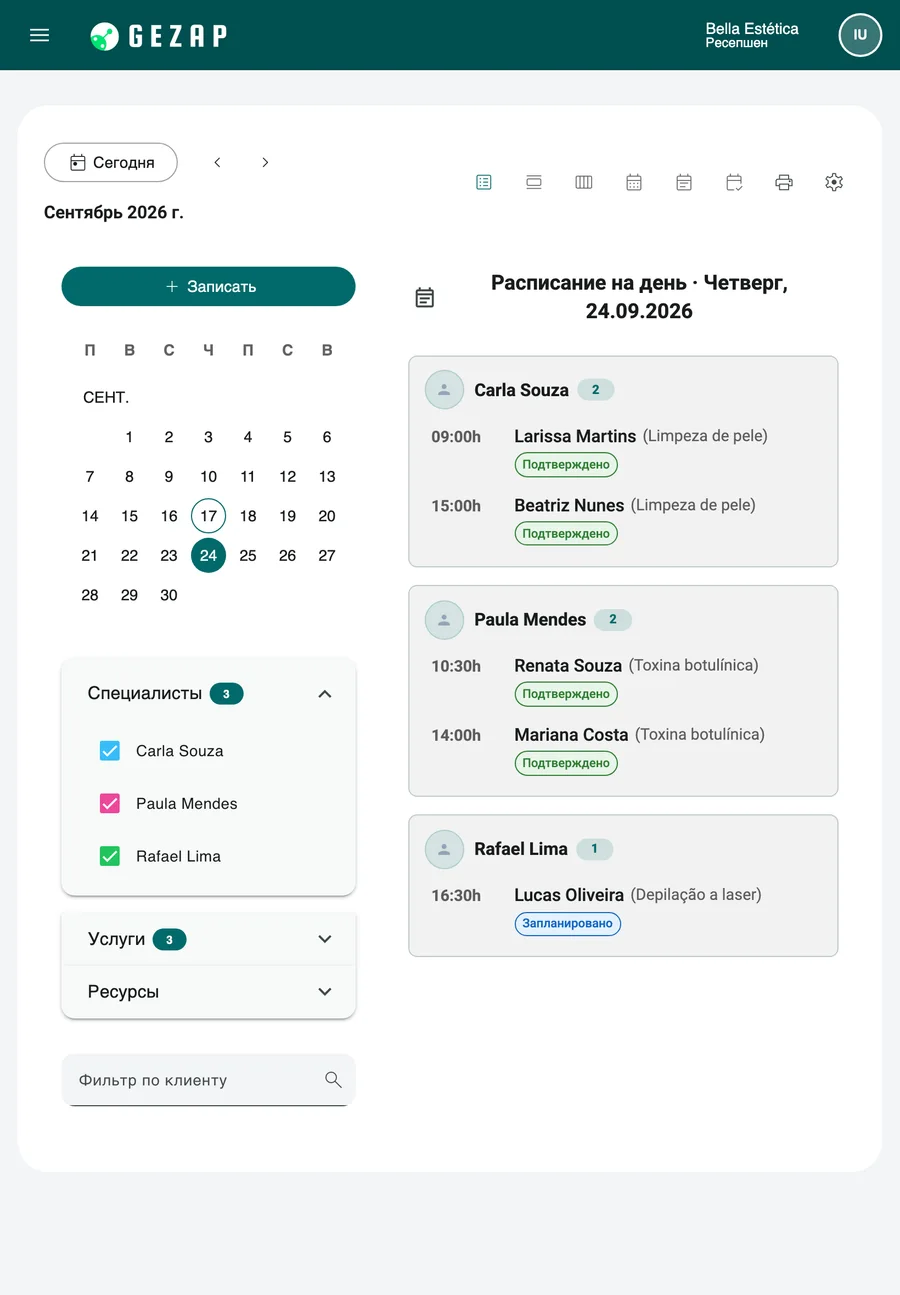Uncheck the Paula Mendes specialist checkbox
This screenshot has height=1295, width=900.
[110, 803]
